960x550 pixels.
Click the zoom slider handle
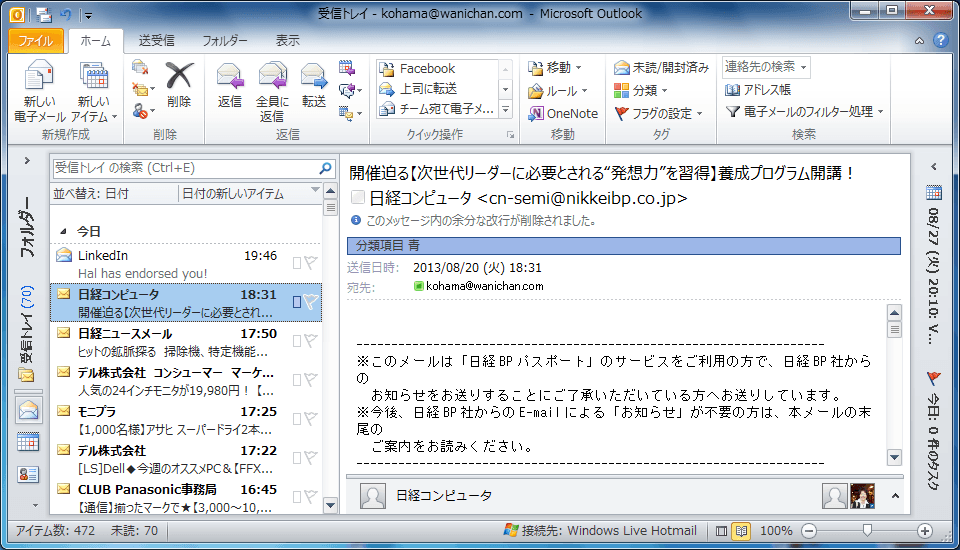tap(867, 531)
